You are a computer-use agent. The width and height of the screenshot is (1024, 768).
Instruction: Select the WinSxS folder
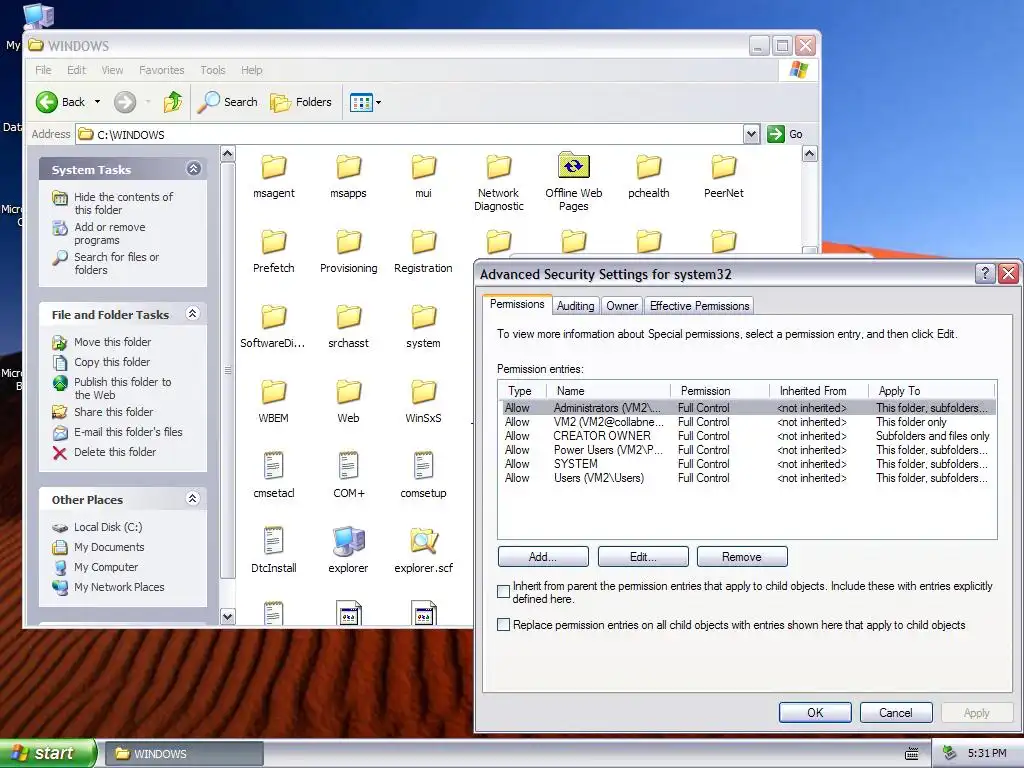pyautogui.click(x=423, y=402)
